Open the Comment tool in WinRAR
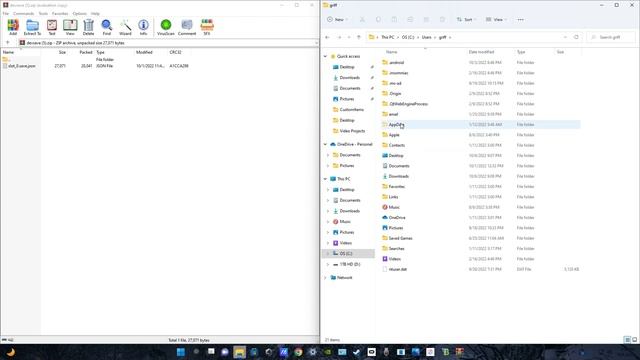The width and height of the screenshot is (640, 360). point(187,27)
